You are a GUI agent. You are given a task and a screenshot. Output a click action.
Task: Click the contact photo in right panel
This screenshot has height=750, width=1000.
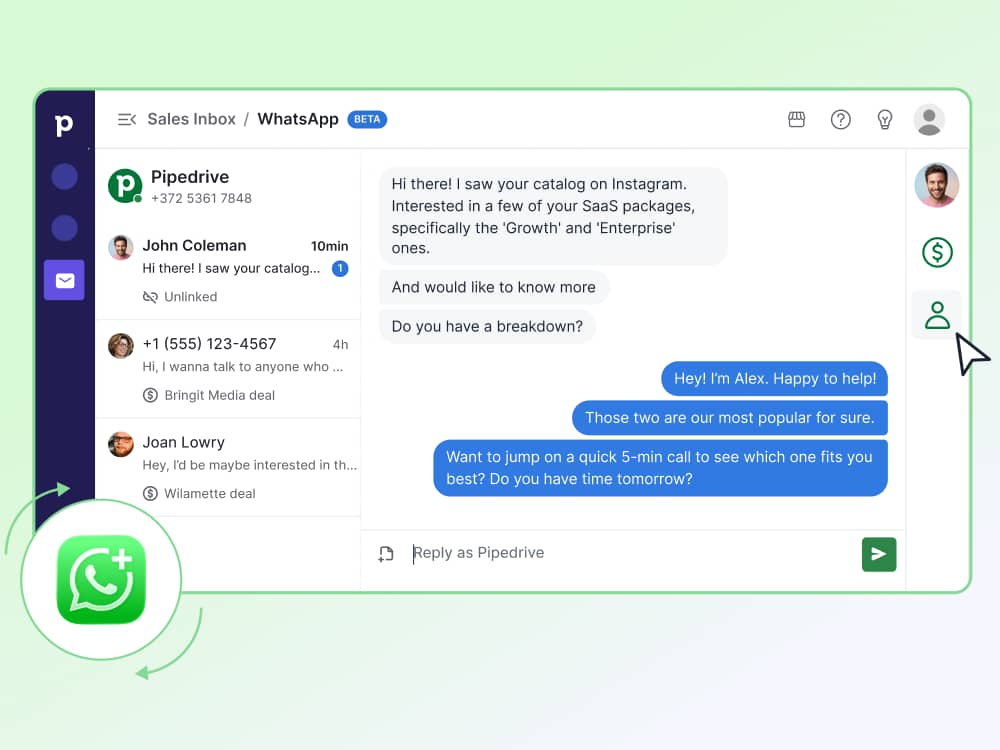(936, 185)
